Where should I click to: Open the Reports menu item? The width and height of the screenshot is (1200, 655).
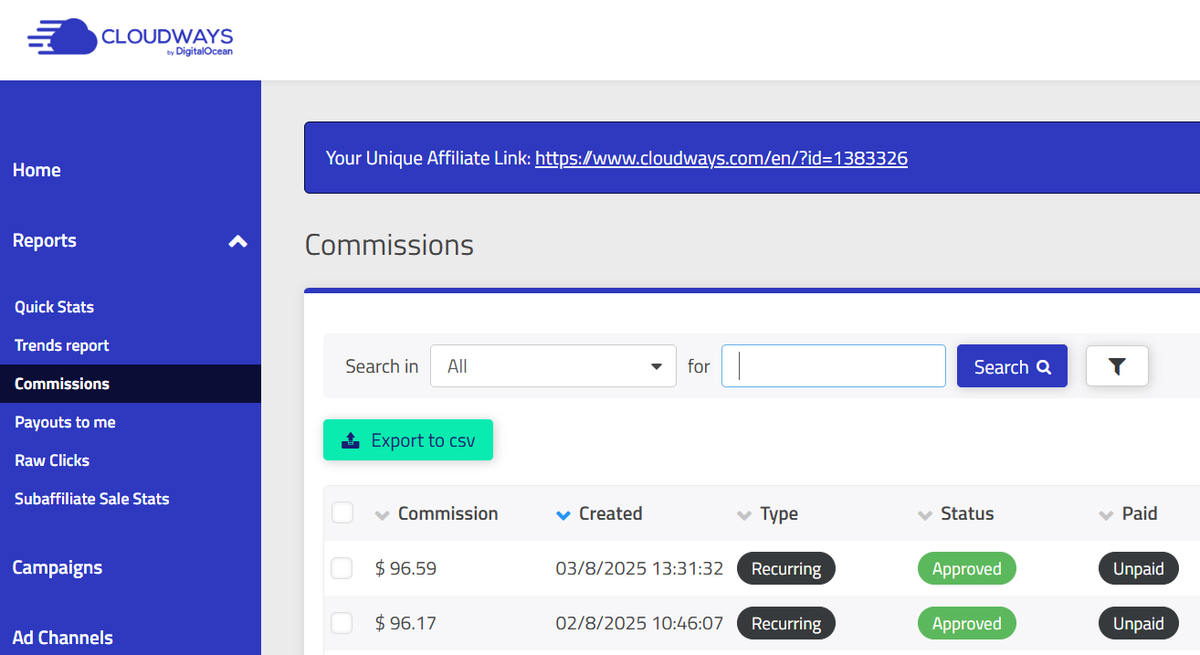click(x=44, y=241)
